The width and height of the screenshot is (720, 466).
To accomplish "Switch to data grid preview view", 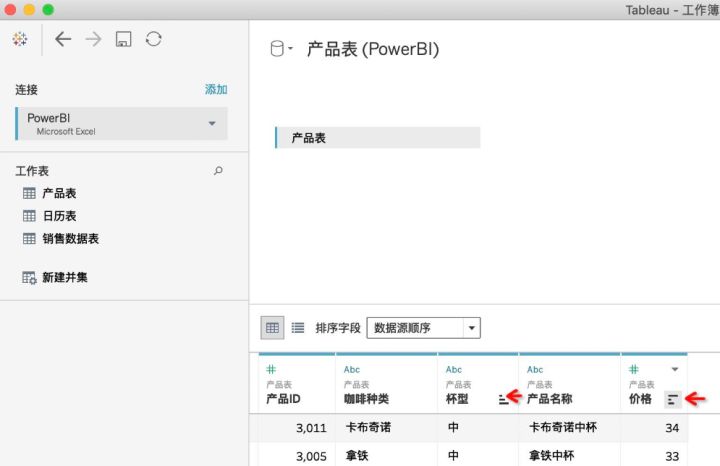I will [272, 328].
